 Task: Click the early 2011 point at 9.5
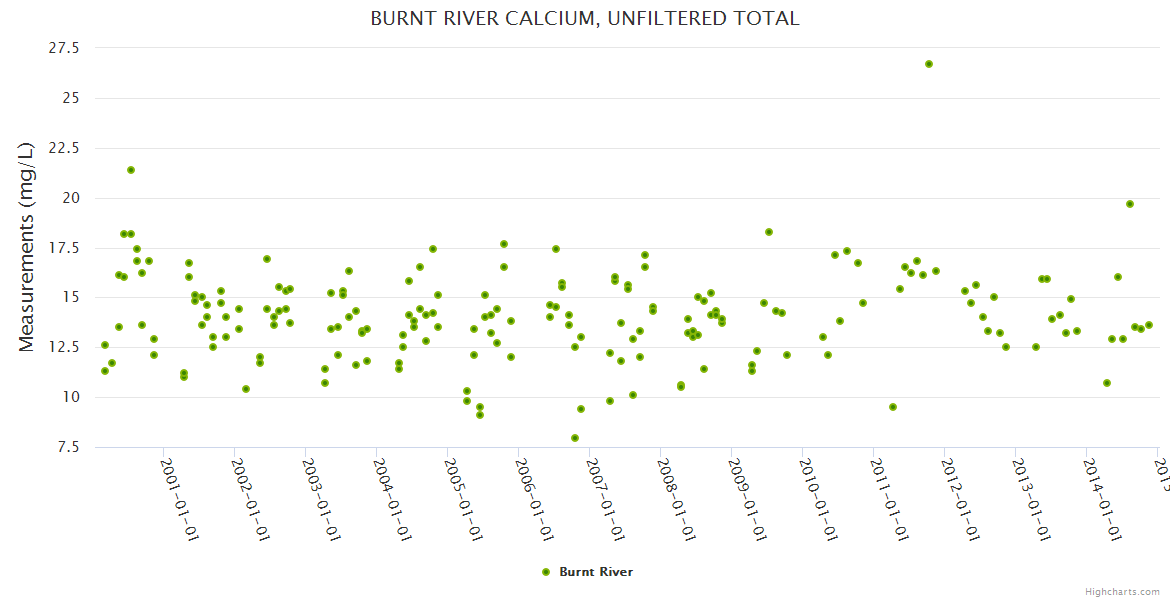tap(893, 407)
